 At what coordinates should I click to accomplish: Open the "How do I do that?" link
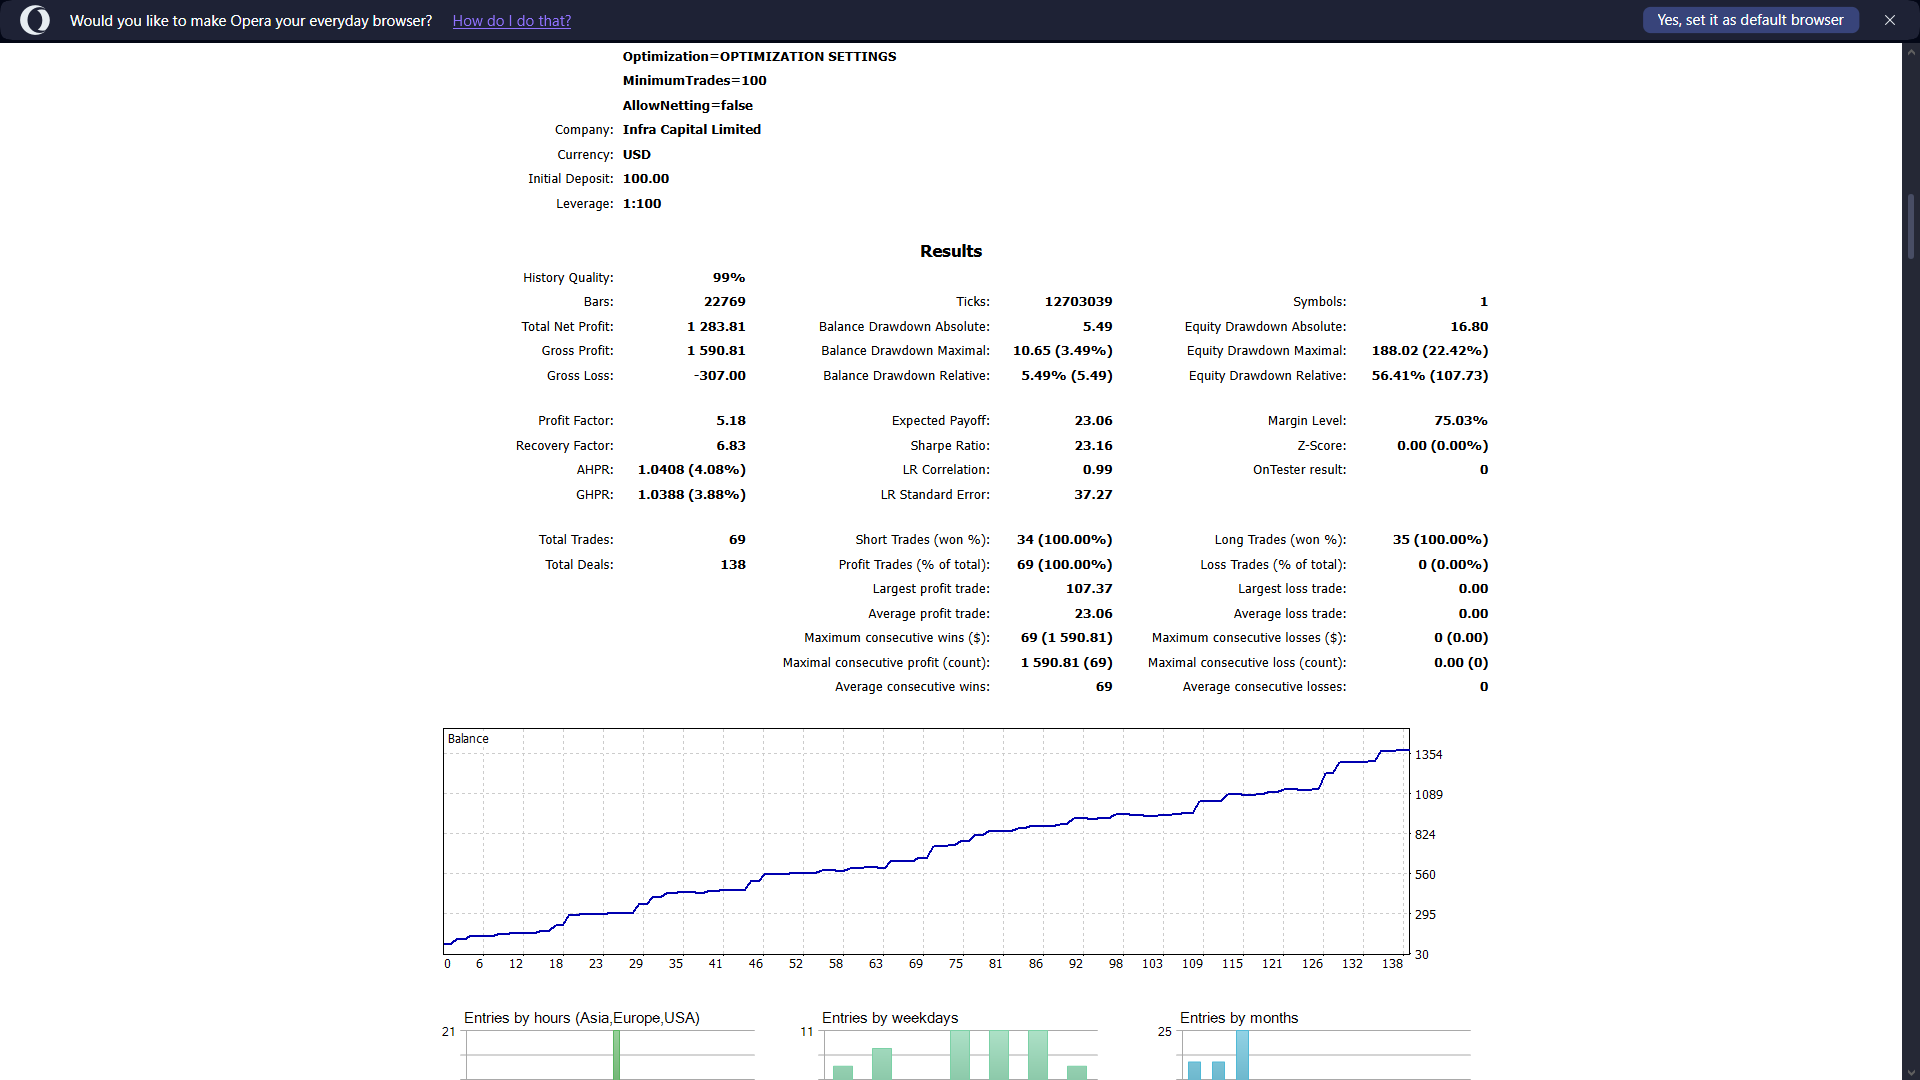click(x=511, y=21)
